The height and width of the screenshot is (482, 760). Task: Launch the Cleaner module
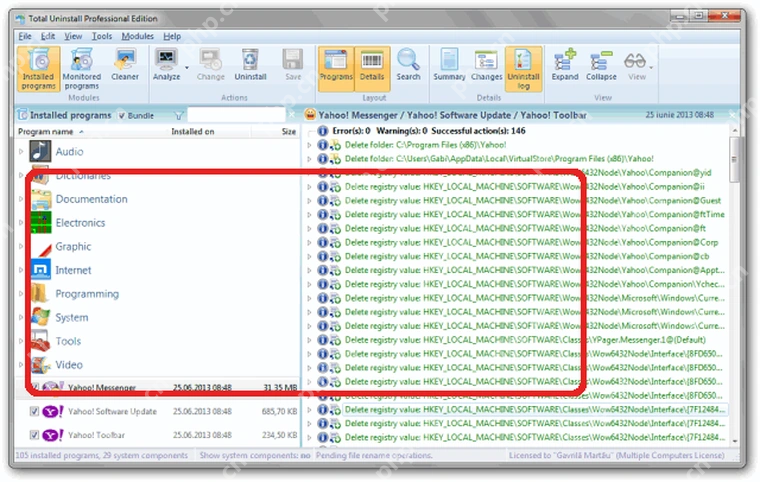tap(125, 64)
